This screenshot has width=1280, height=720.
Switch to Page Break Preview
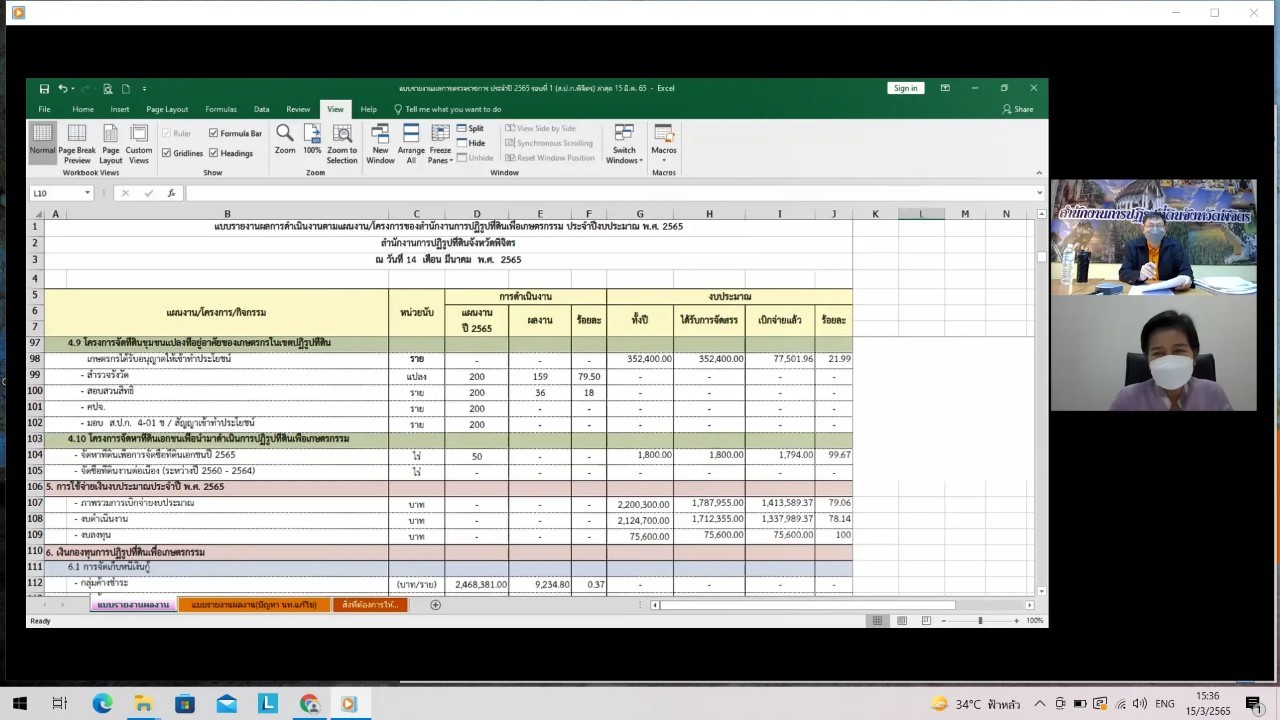77,144
